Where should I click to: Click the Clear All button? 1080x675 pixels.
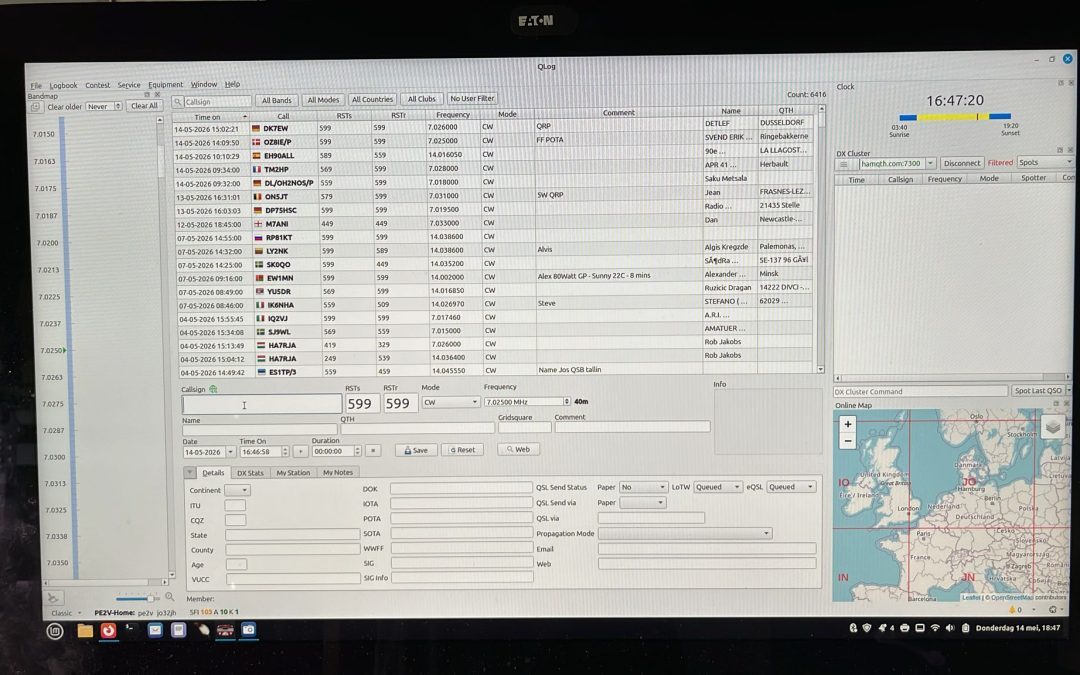click(145, 106)
